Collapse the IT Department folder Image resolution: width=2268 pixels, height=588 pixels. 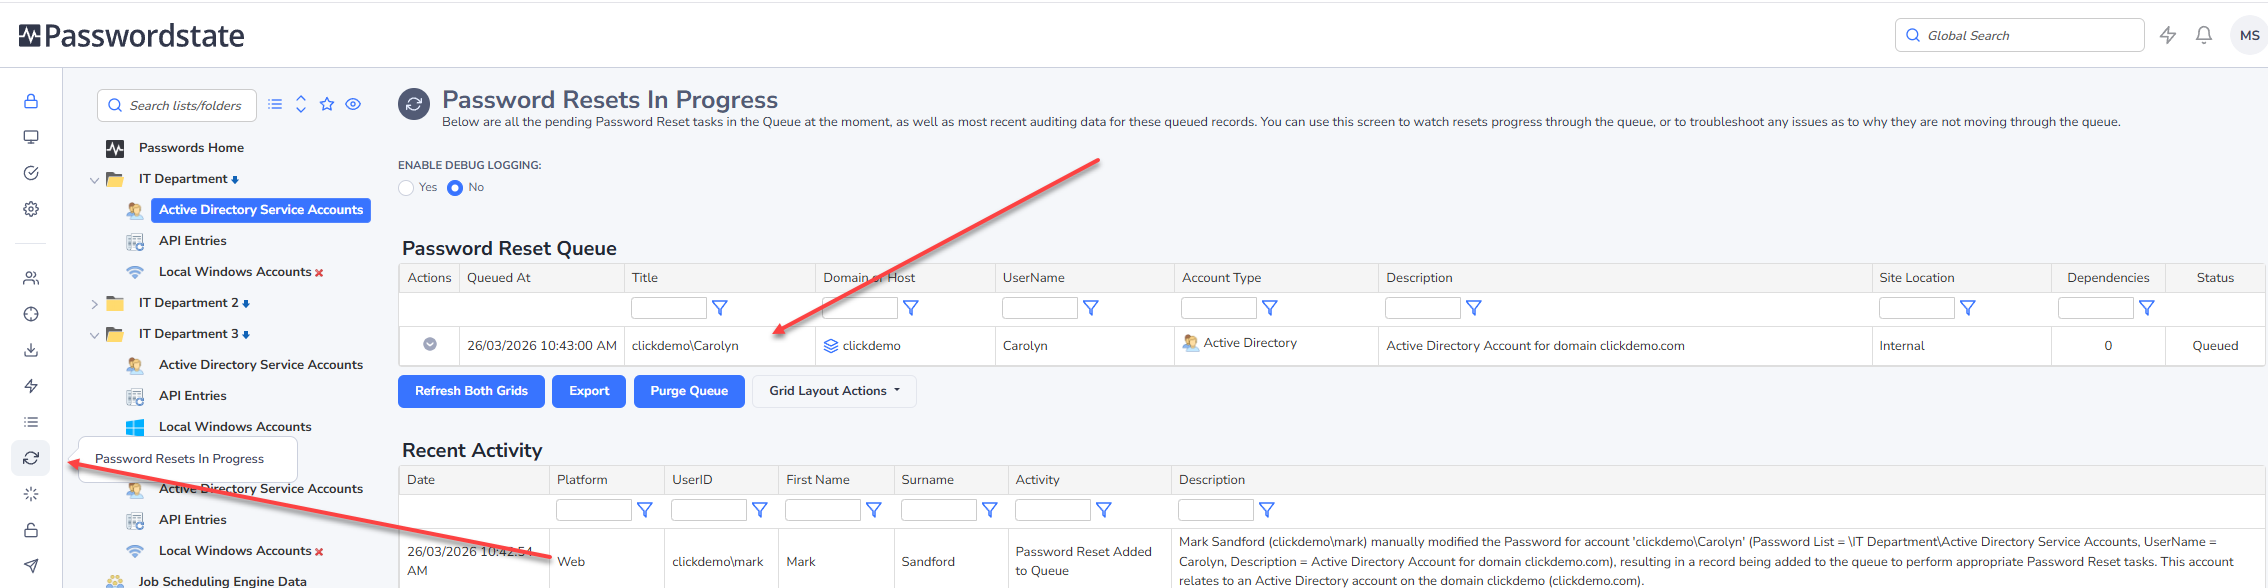(95, 180)
